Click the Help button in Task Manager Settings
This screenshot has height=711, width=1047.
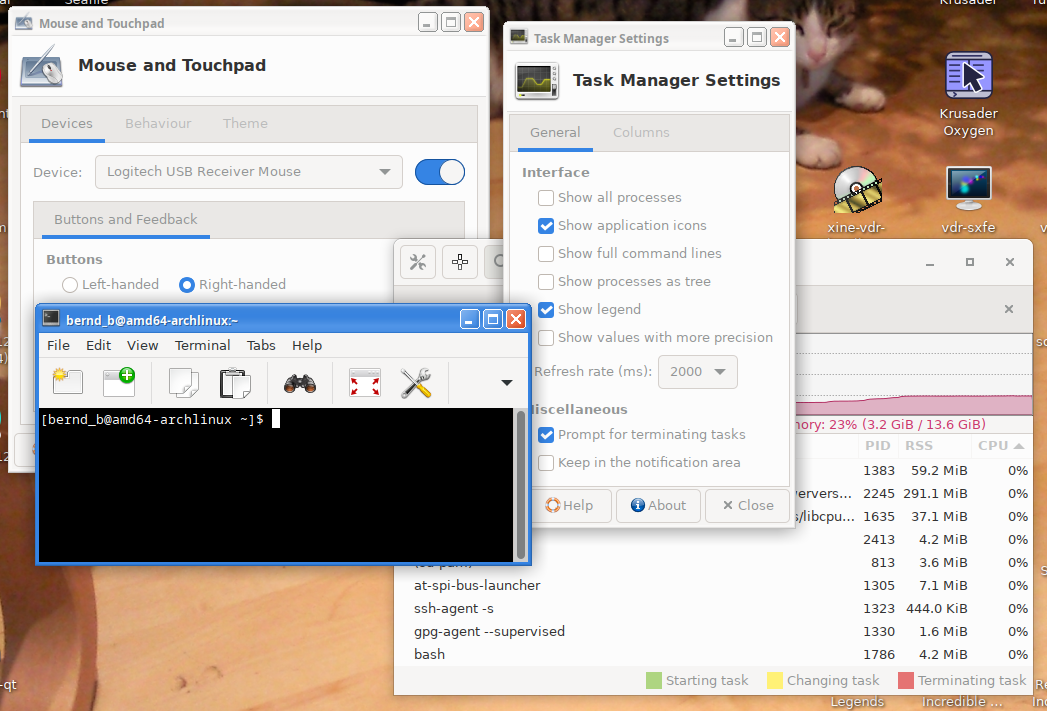[570, 505]
